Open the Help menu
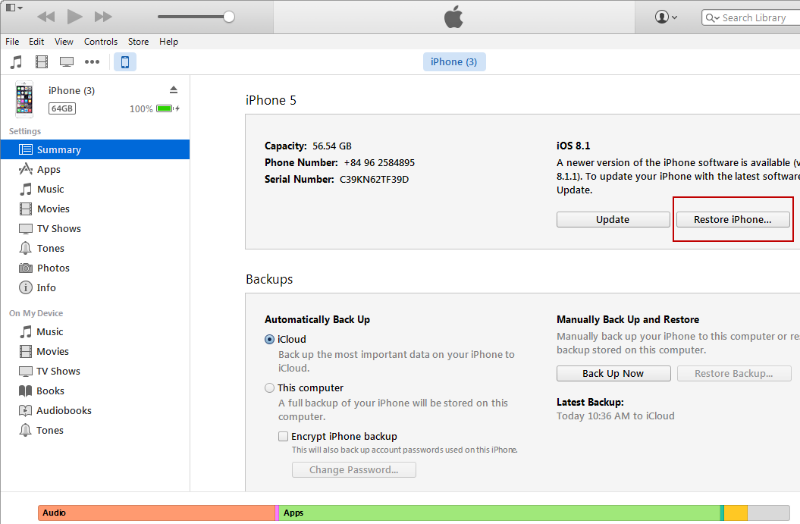 [x=168, y=42]
